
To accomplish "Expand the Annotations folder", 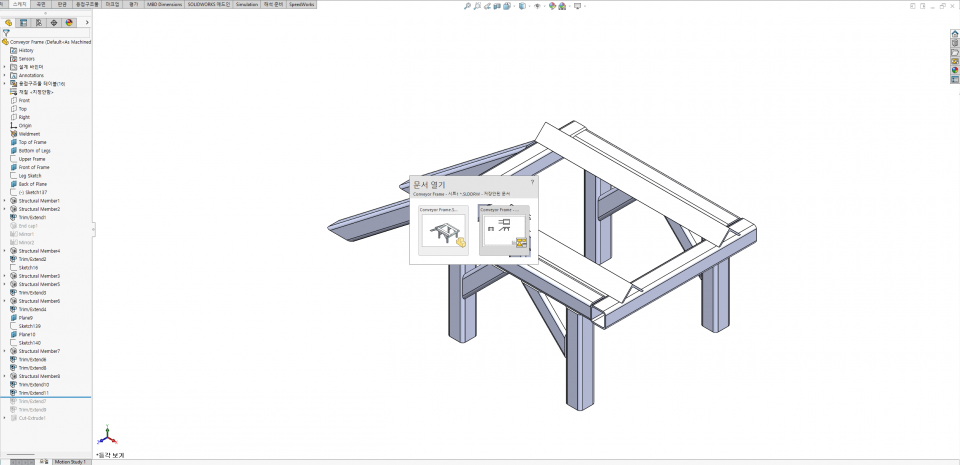I will 5,75.
